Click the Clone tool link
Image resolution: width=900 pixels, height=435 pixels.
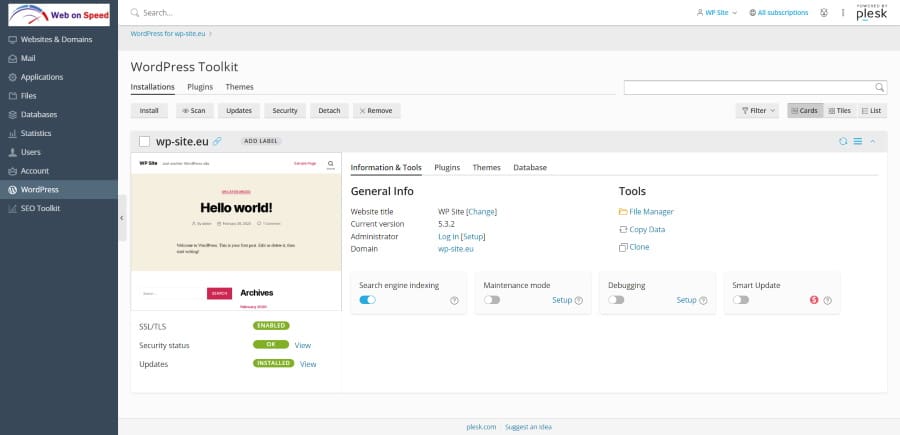[634, 247]
